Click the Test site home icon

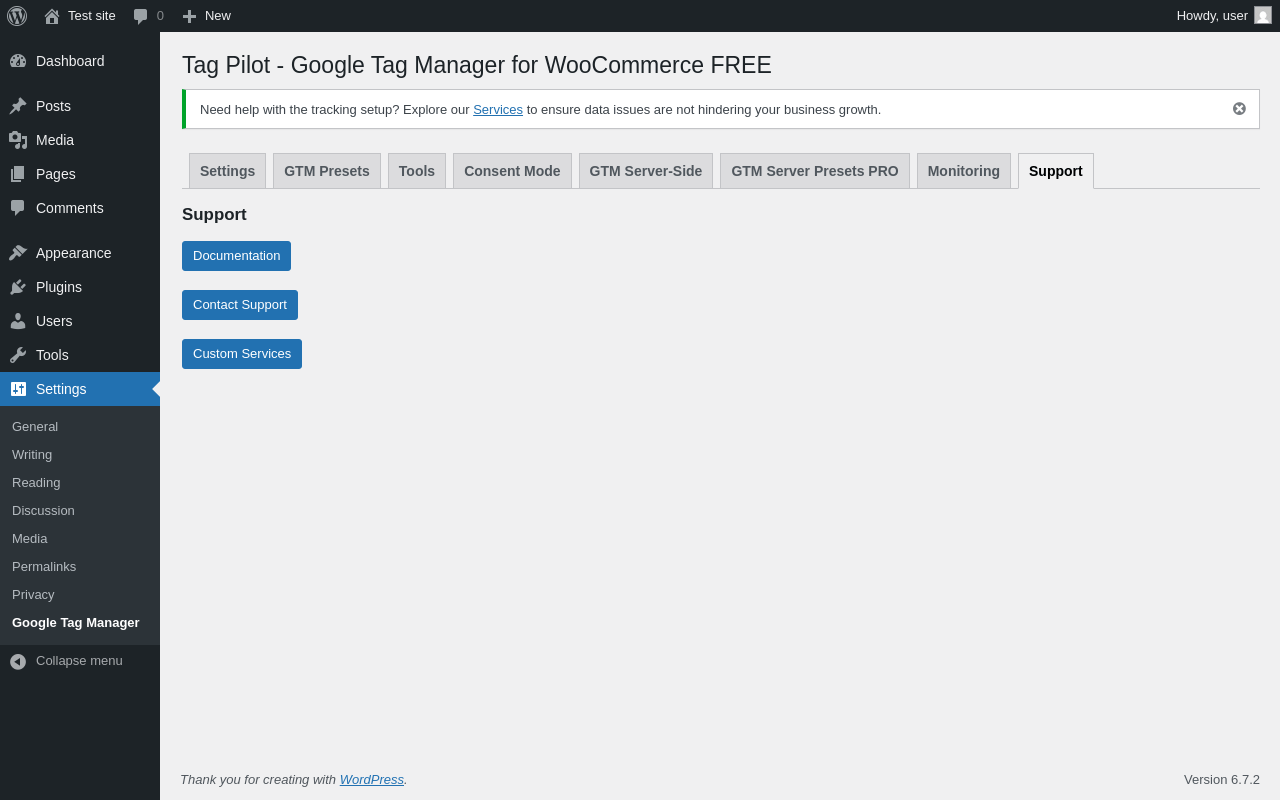tap(52, 16)
